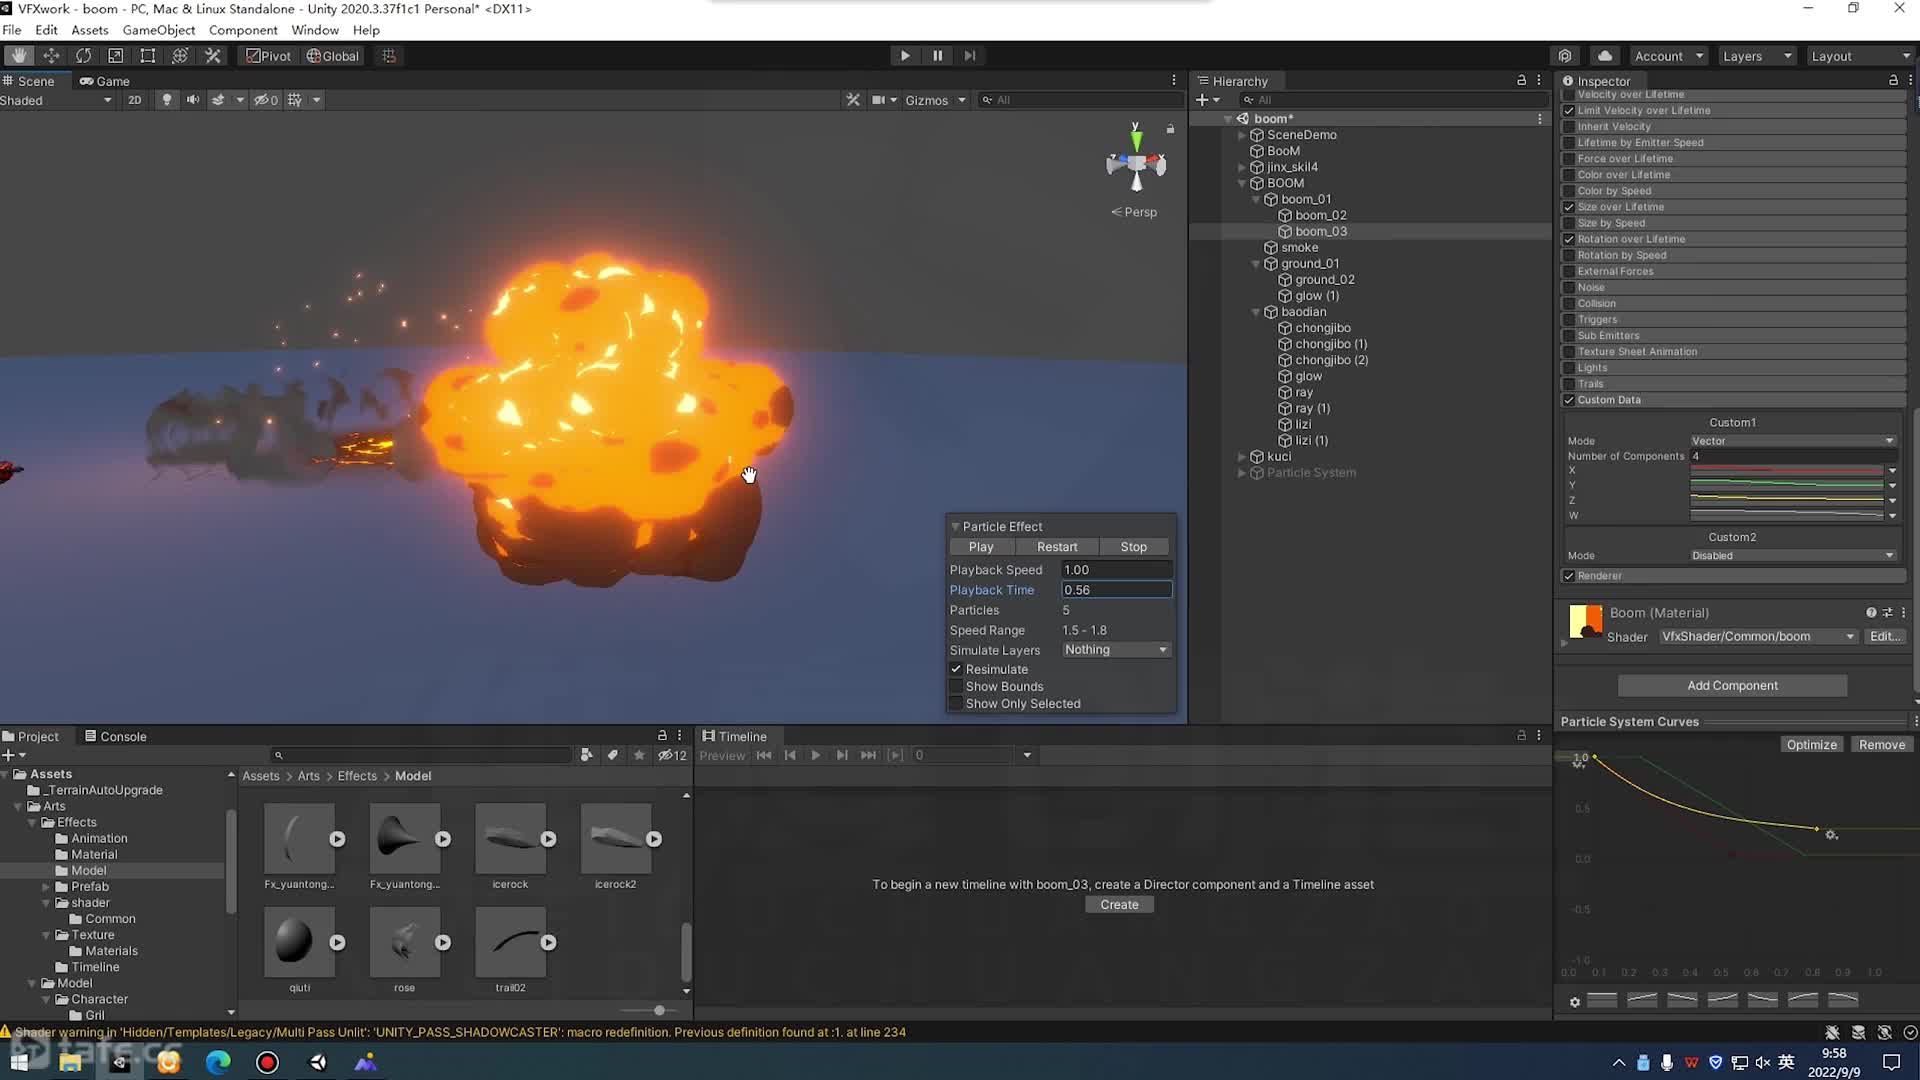Expand kuci object in Hierarchy
The image size is (1920, 1080).
coord(1242,457)
